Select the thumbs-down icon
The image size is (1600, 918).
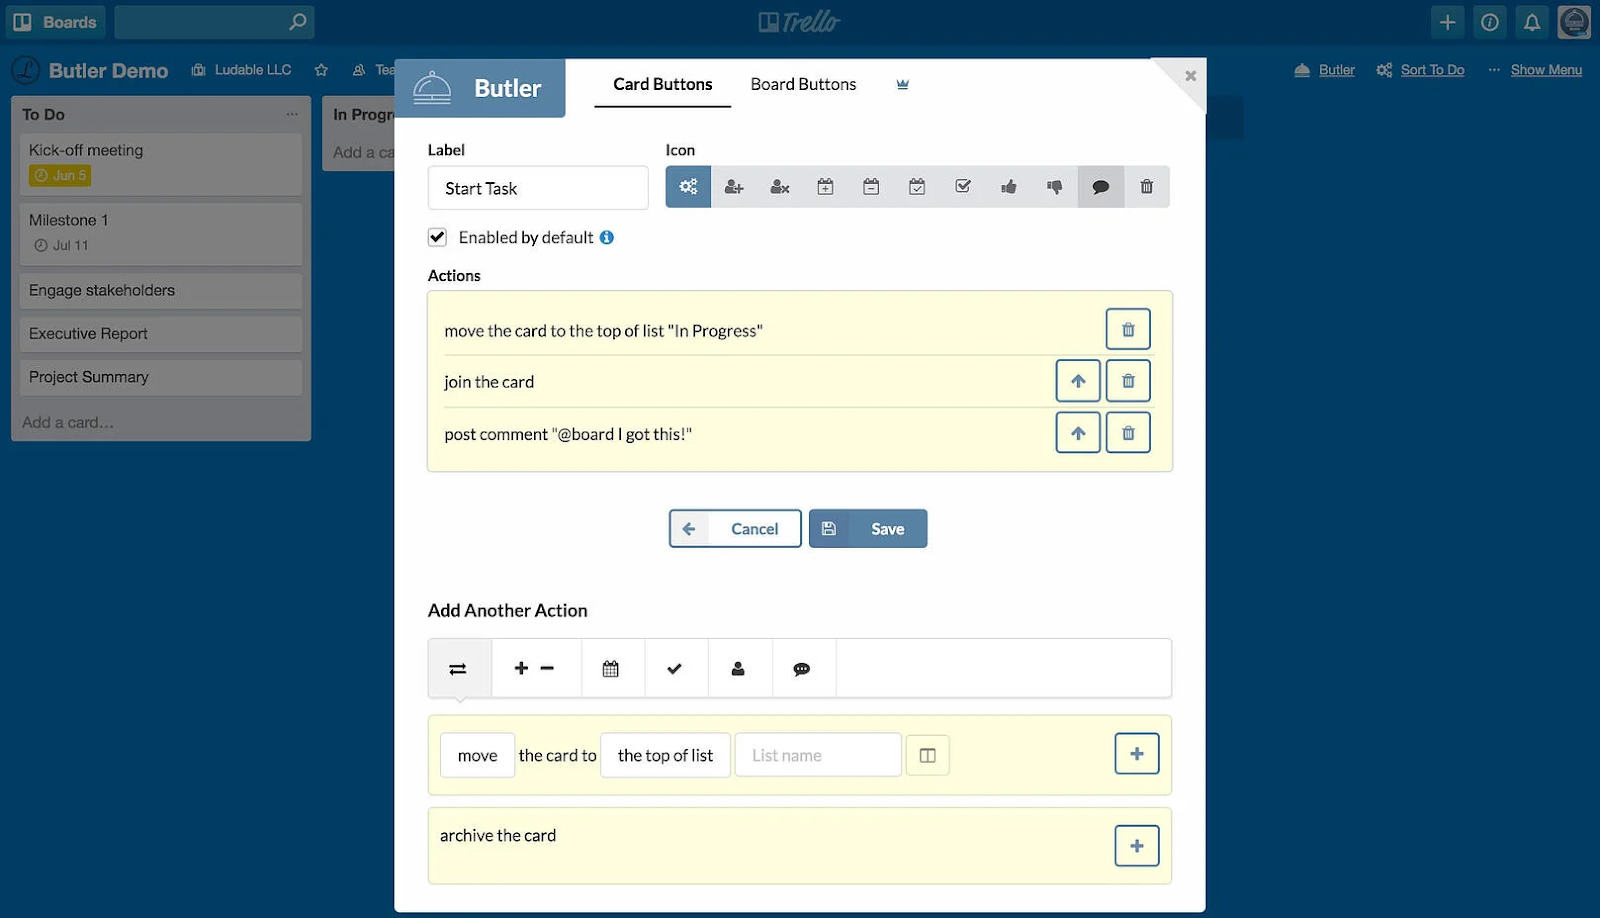tap(1055, 187)
